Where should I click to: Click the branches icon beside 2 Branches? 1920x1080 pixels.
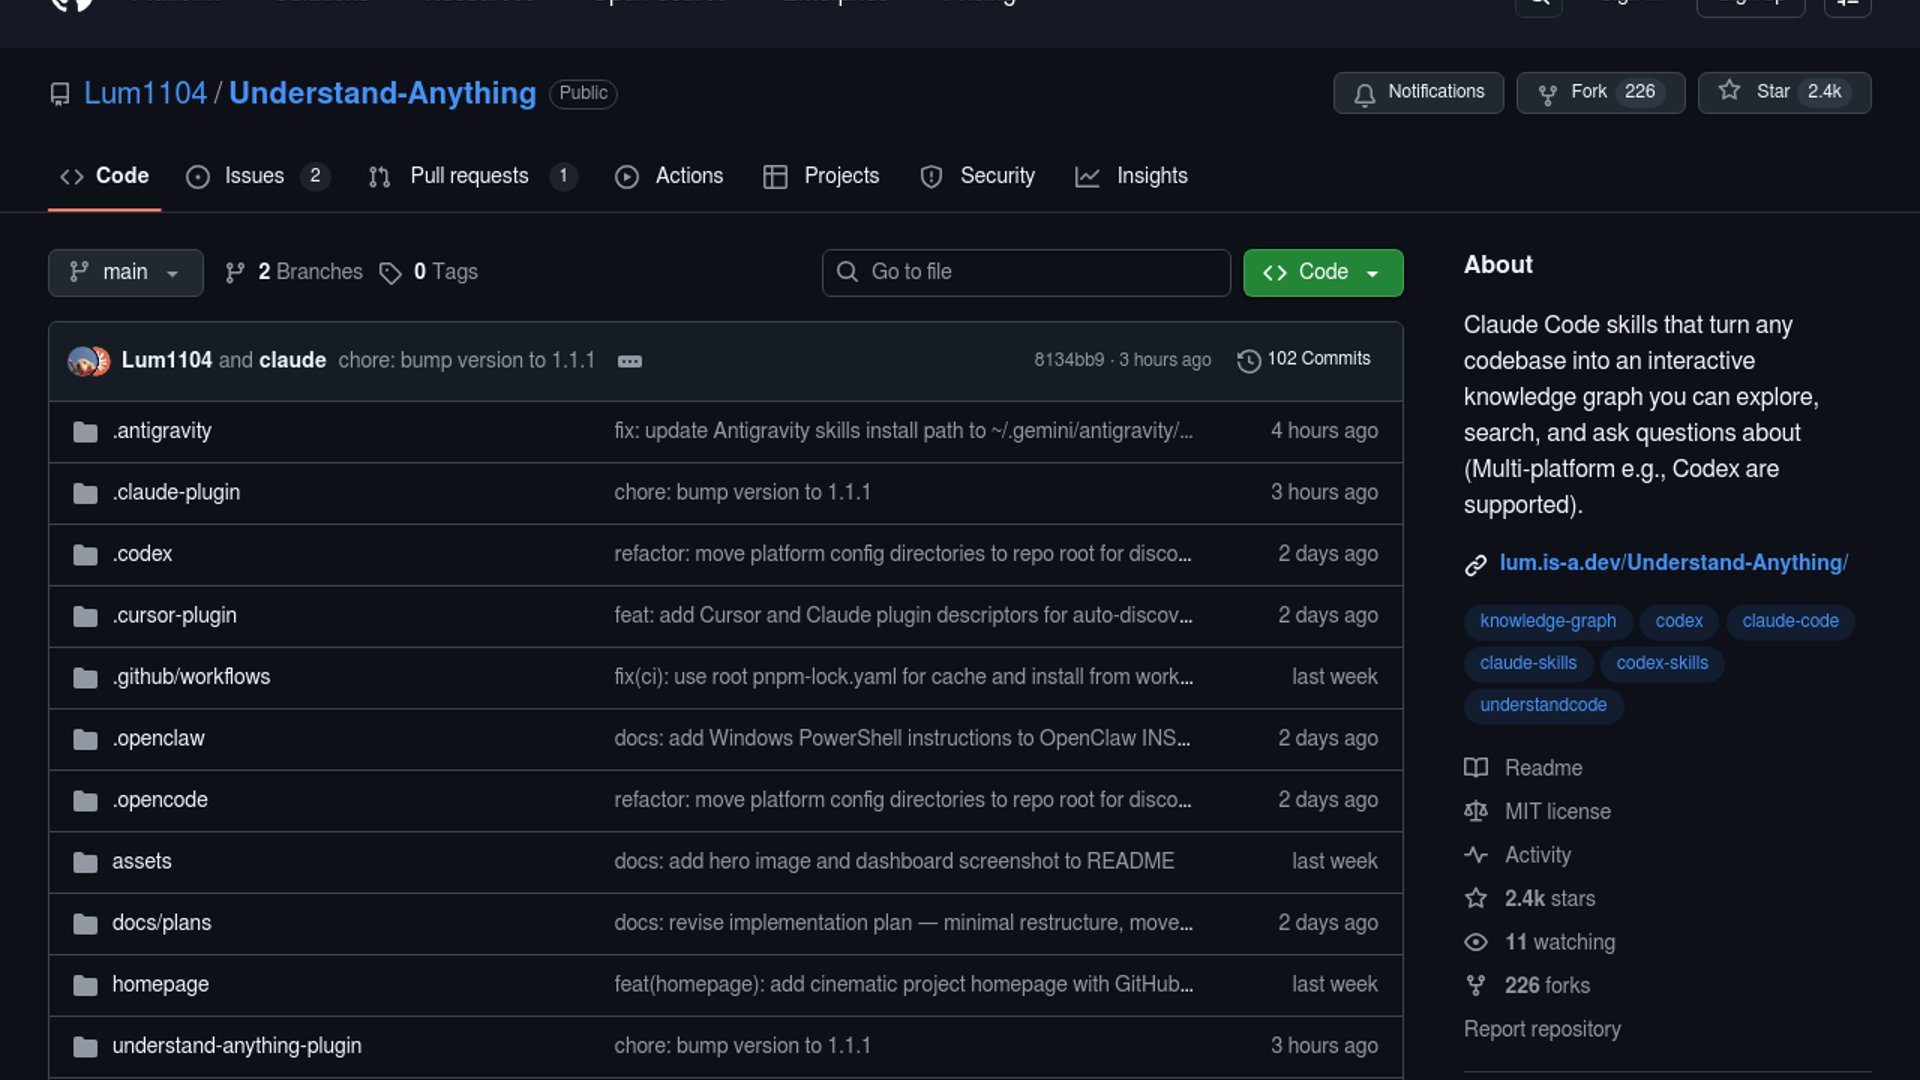235,273
